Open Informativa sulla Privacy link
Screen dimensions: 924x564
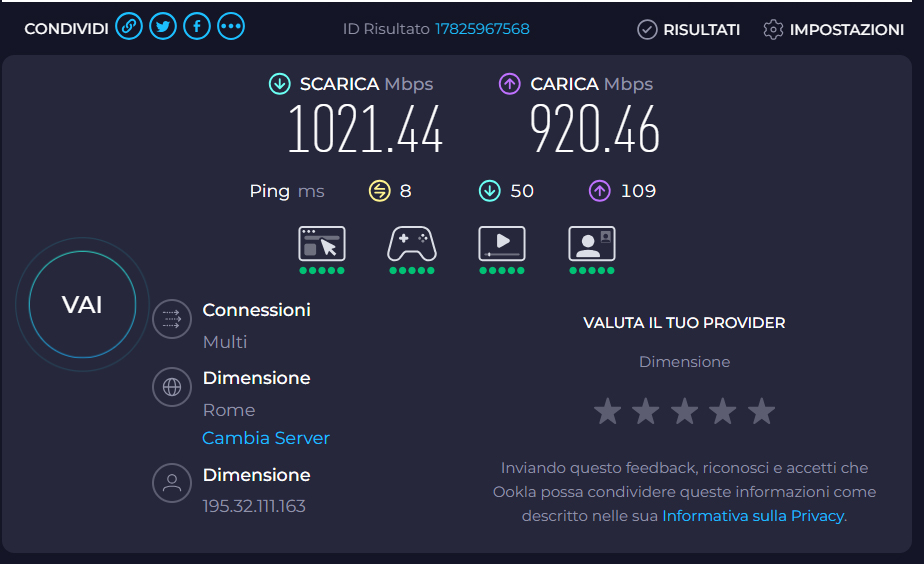(x=753, y=516)
